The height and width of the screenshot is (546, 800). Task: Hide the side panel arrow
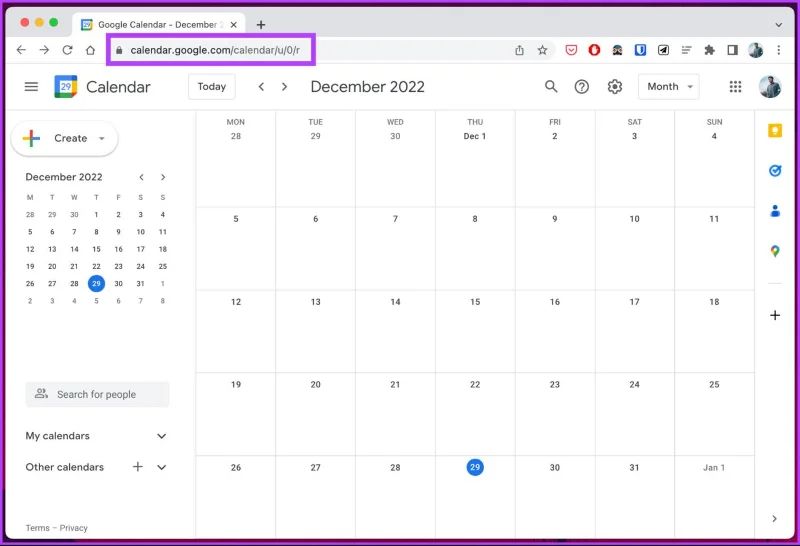click(774, 518)
